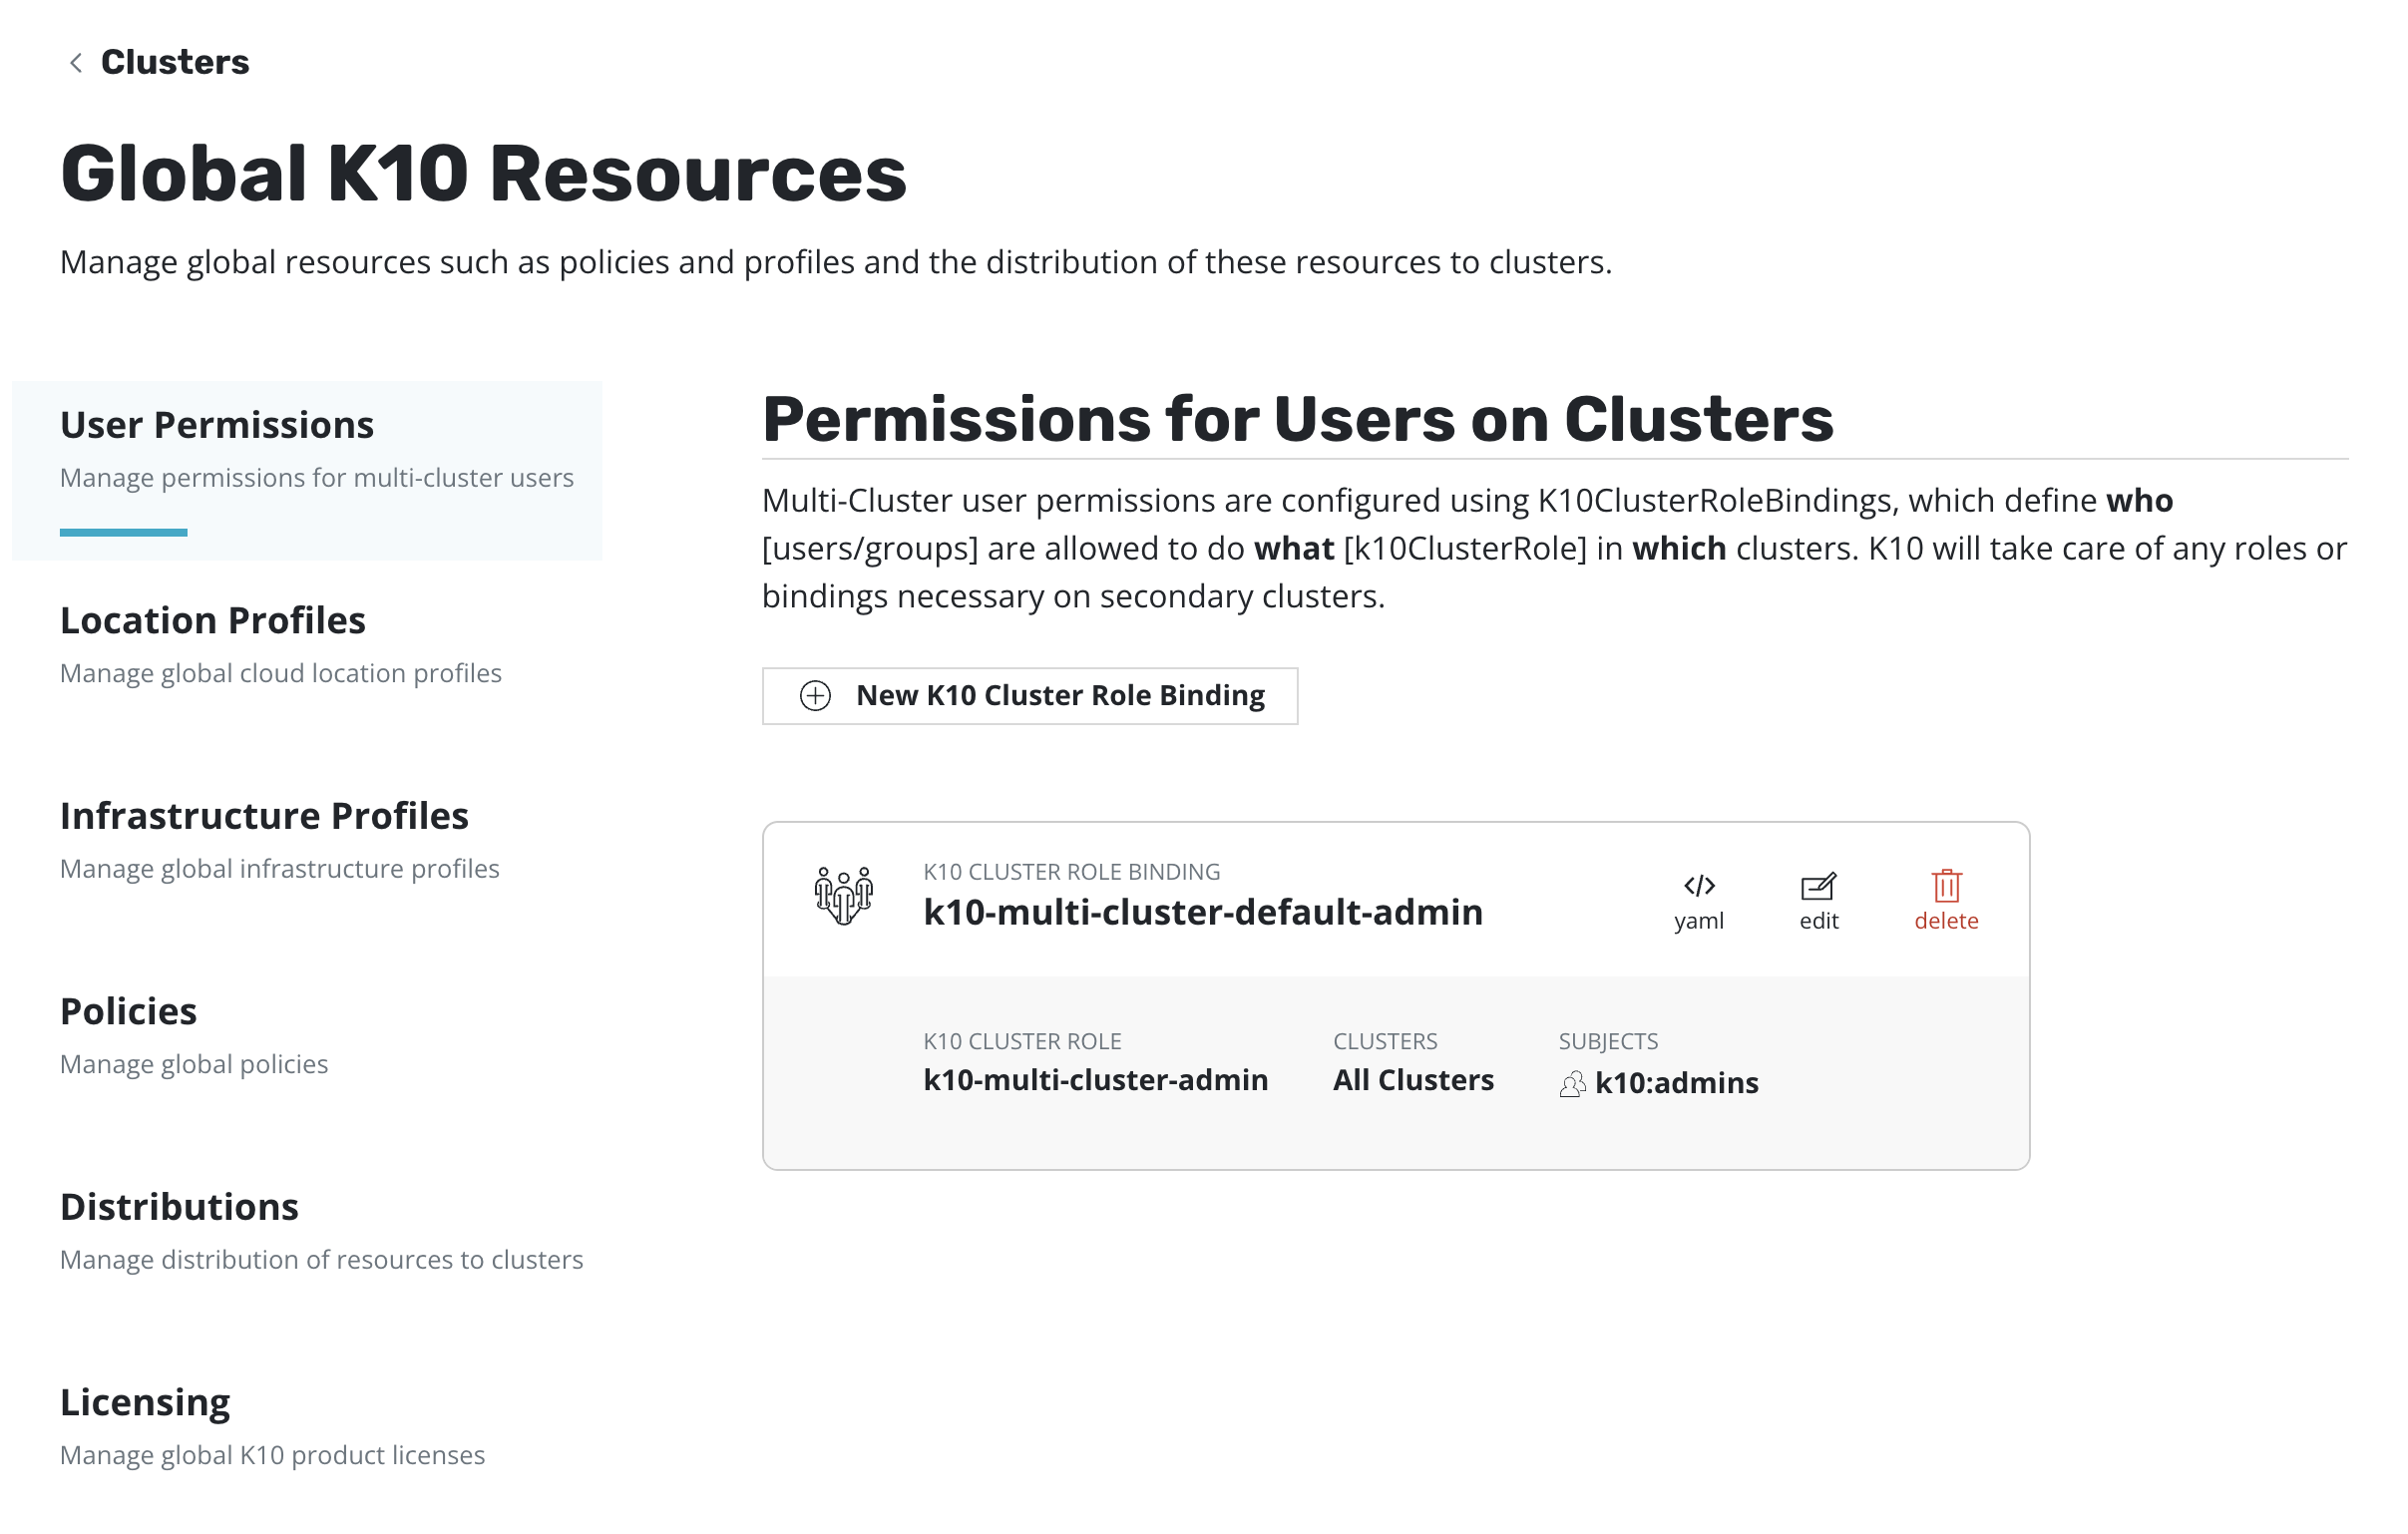Click the k10-multi-cluster-default-admin binding name
The width and height of the screenshot is (2408, 1534).
pos(1203,913)
